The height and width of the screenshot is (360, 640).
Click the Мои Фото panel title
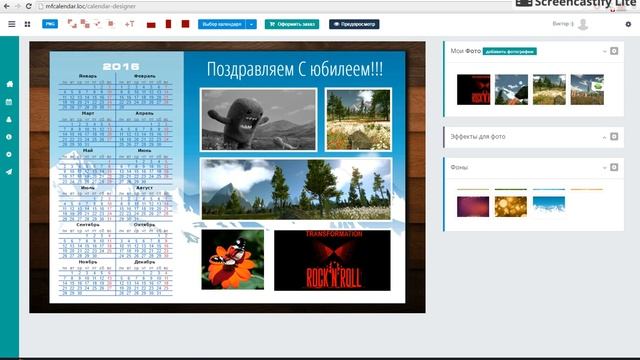[x=466, y=51]
